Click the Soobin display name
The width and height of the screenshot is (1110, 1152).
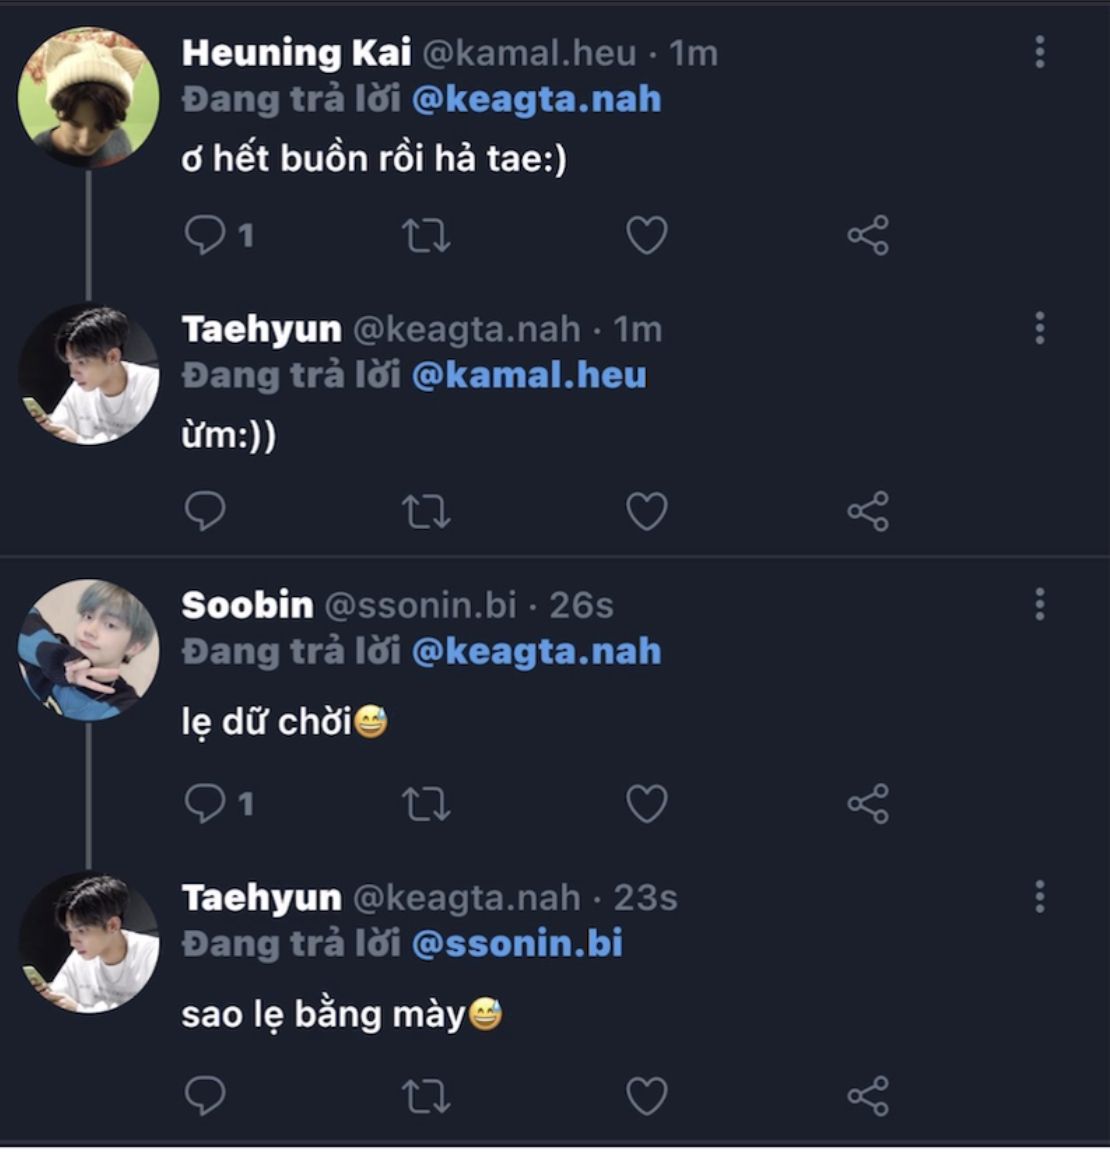247,605
